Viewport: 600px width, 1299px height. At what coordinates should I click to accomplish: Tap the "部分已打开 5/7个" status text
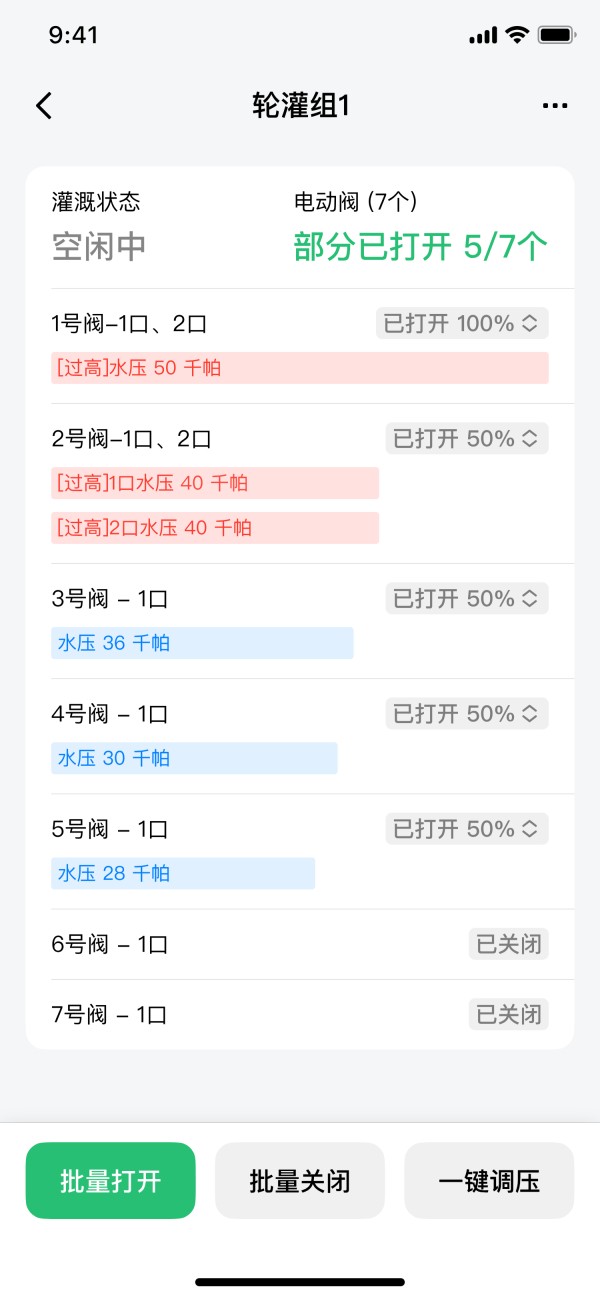pyautogui.click(x=421, y=247)
